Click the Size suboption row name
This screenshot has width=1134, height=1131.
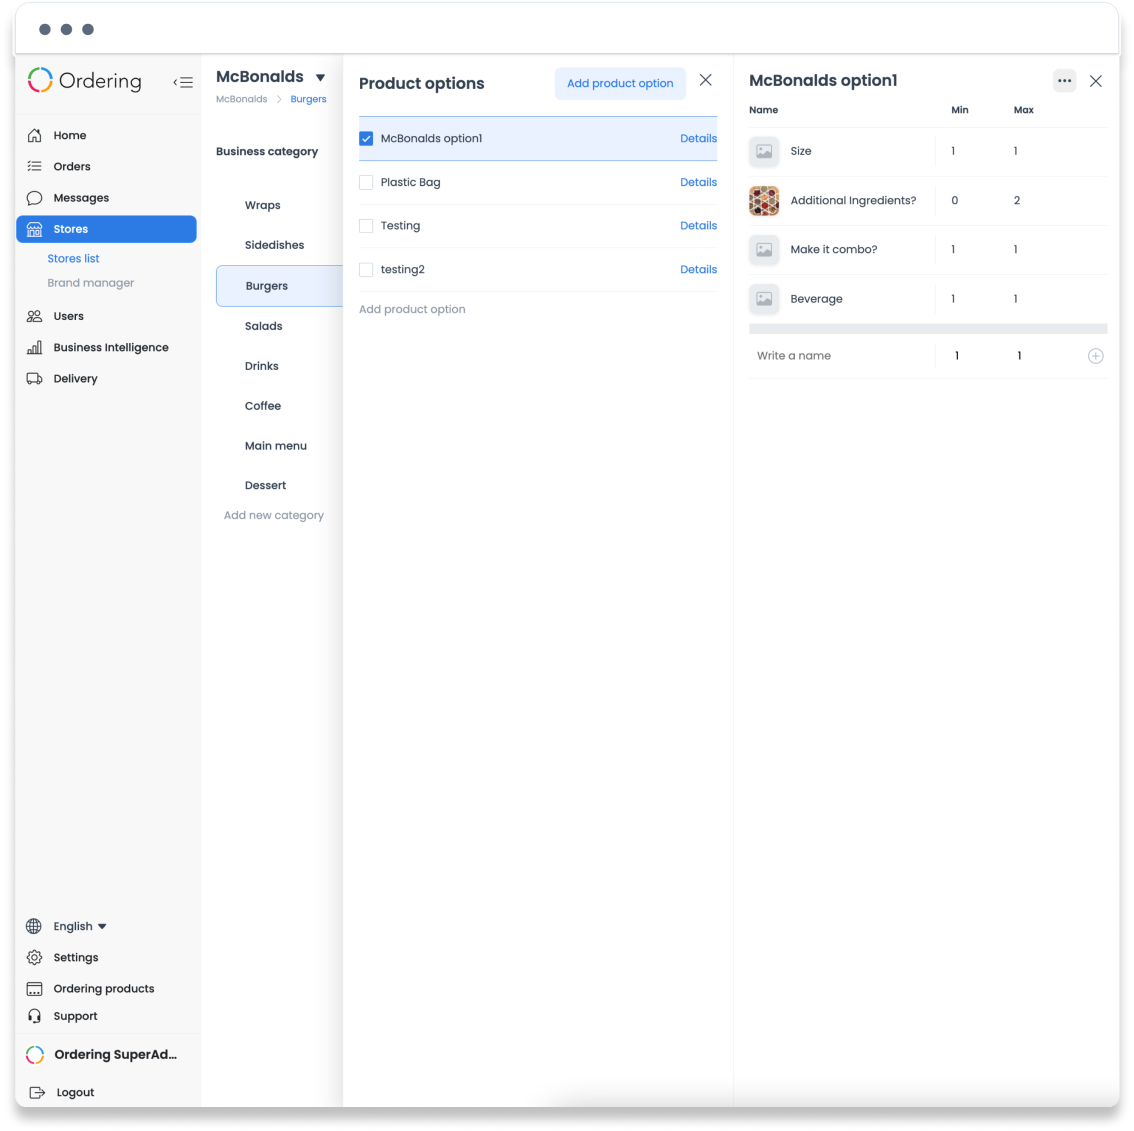[801, 151]
